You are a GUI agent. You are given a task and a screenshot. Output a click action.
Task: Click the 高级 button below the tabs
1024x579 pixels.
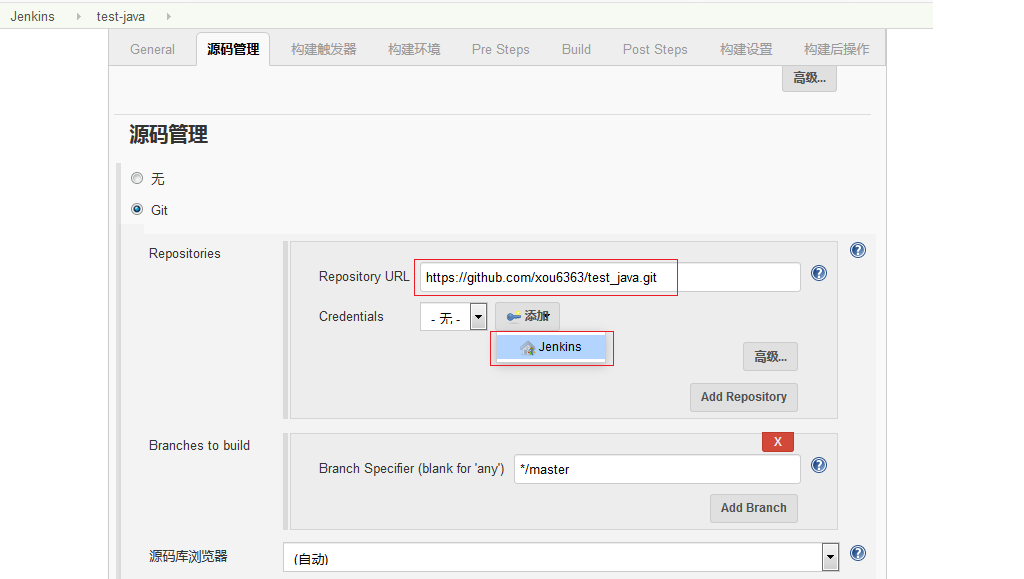(x=809, y=78)
